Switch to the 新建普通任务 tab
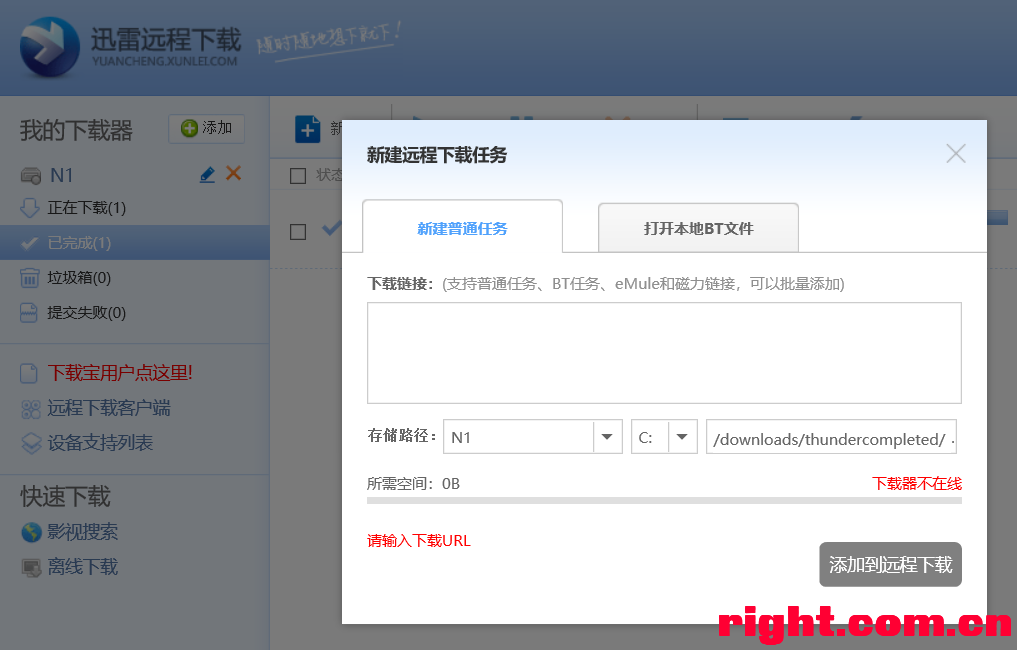The image size is (1017, 650). [462, 227]
